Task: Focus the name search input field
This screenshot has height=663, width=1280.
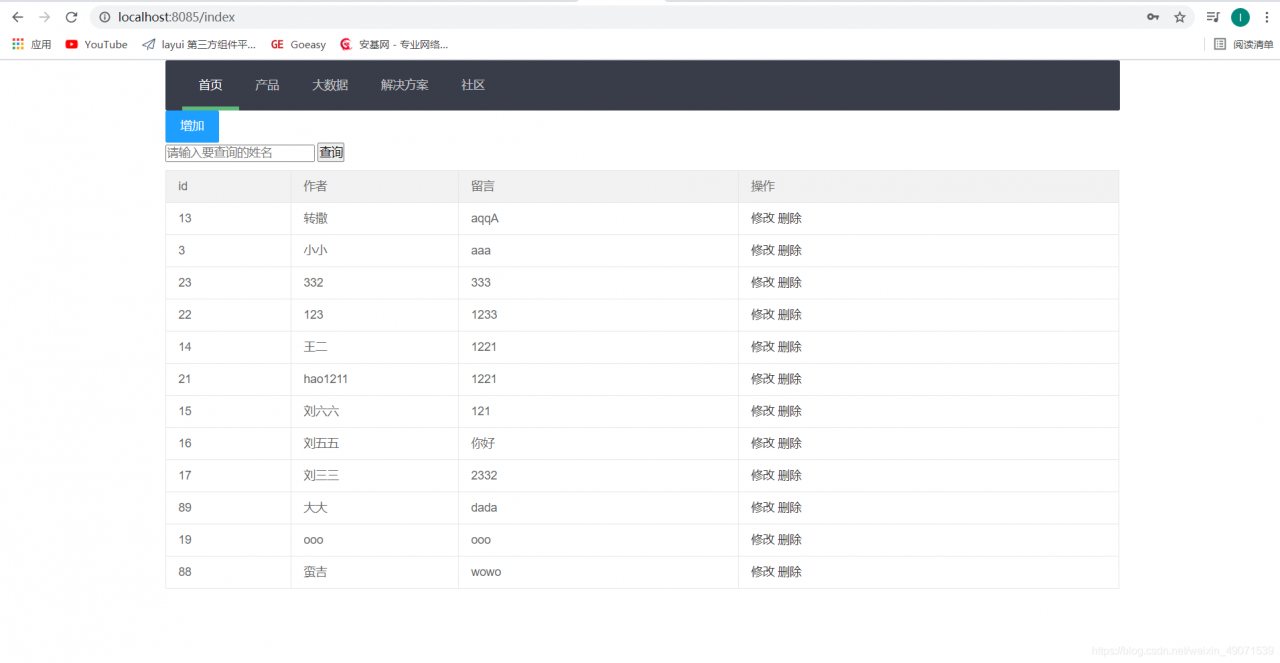Action: [x=240, y=153]
